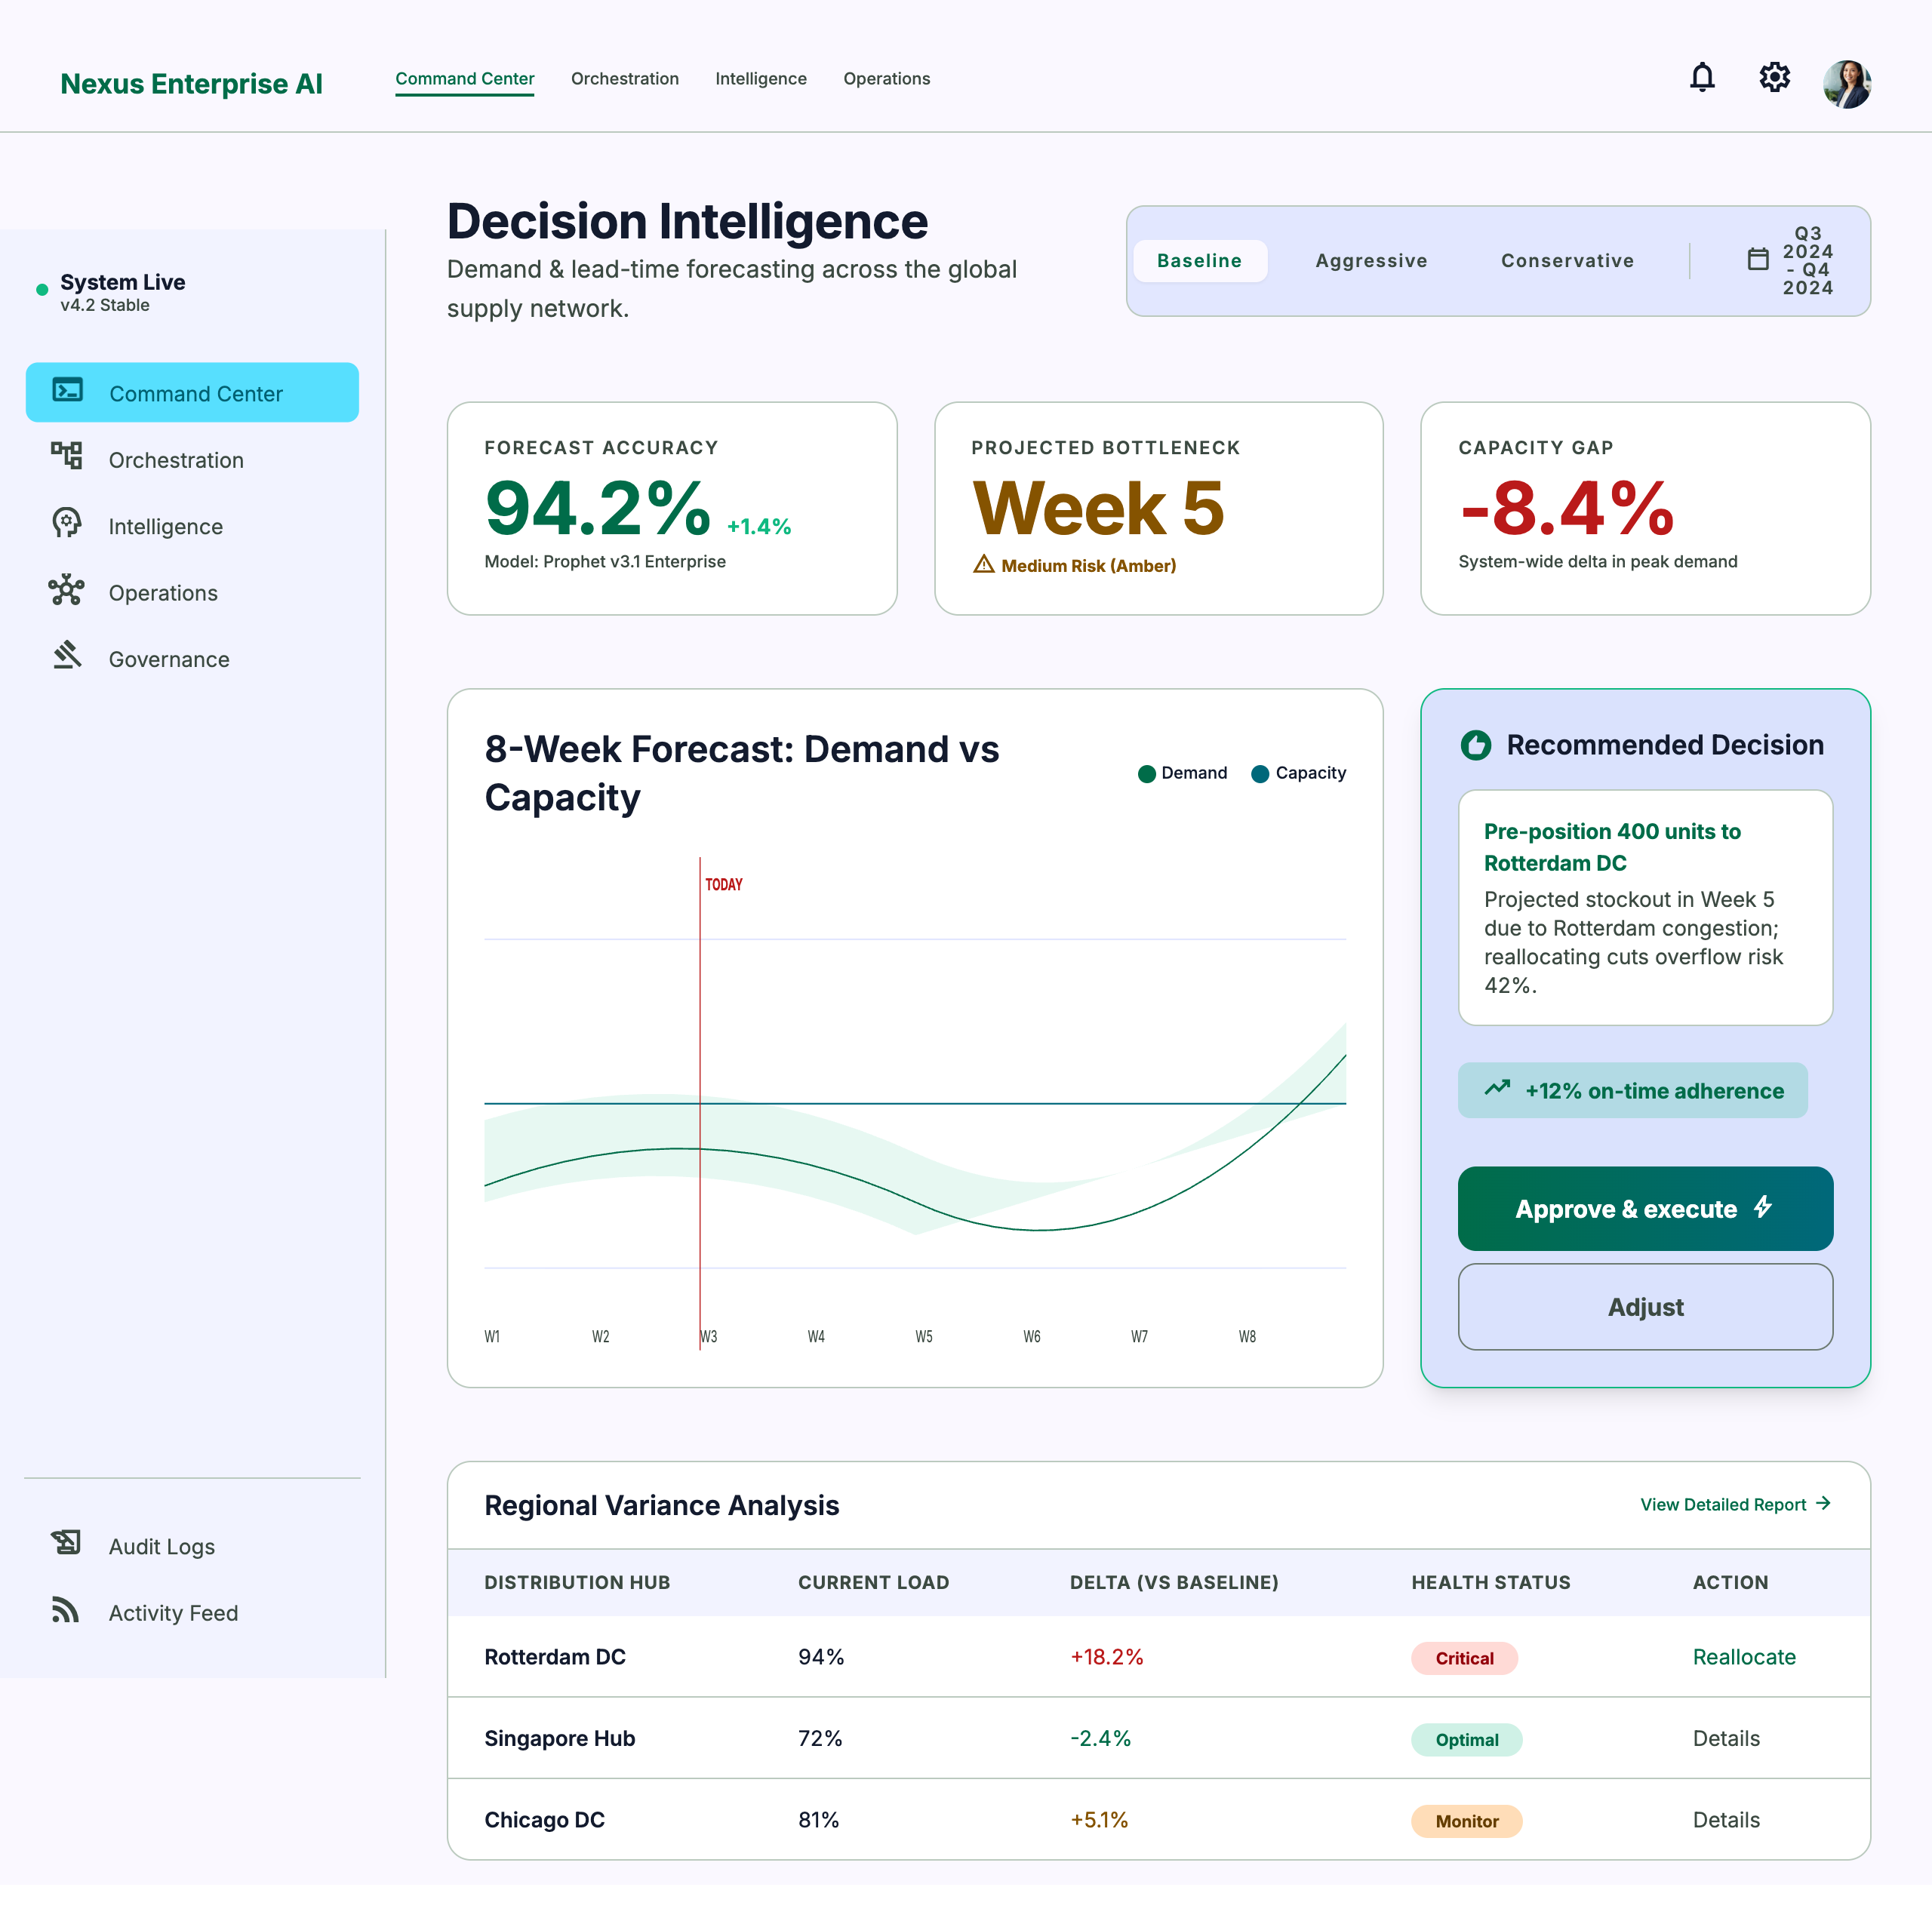Click the Chicago DC row name

click(544, 1819)
